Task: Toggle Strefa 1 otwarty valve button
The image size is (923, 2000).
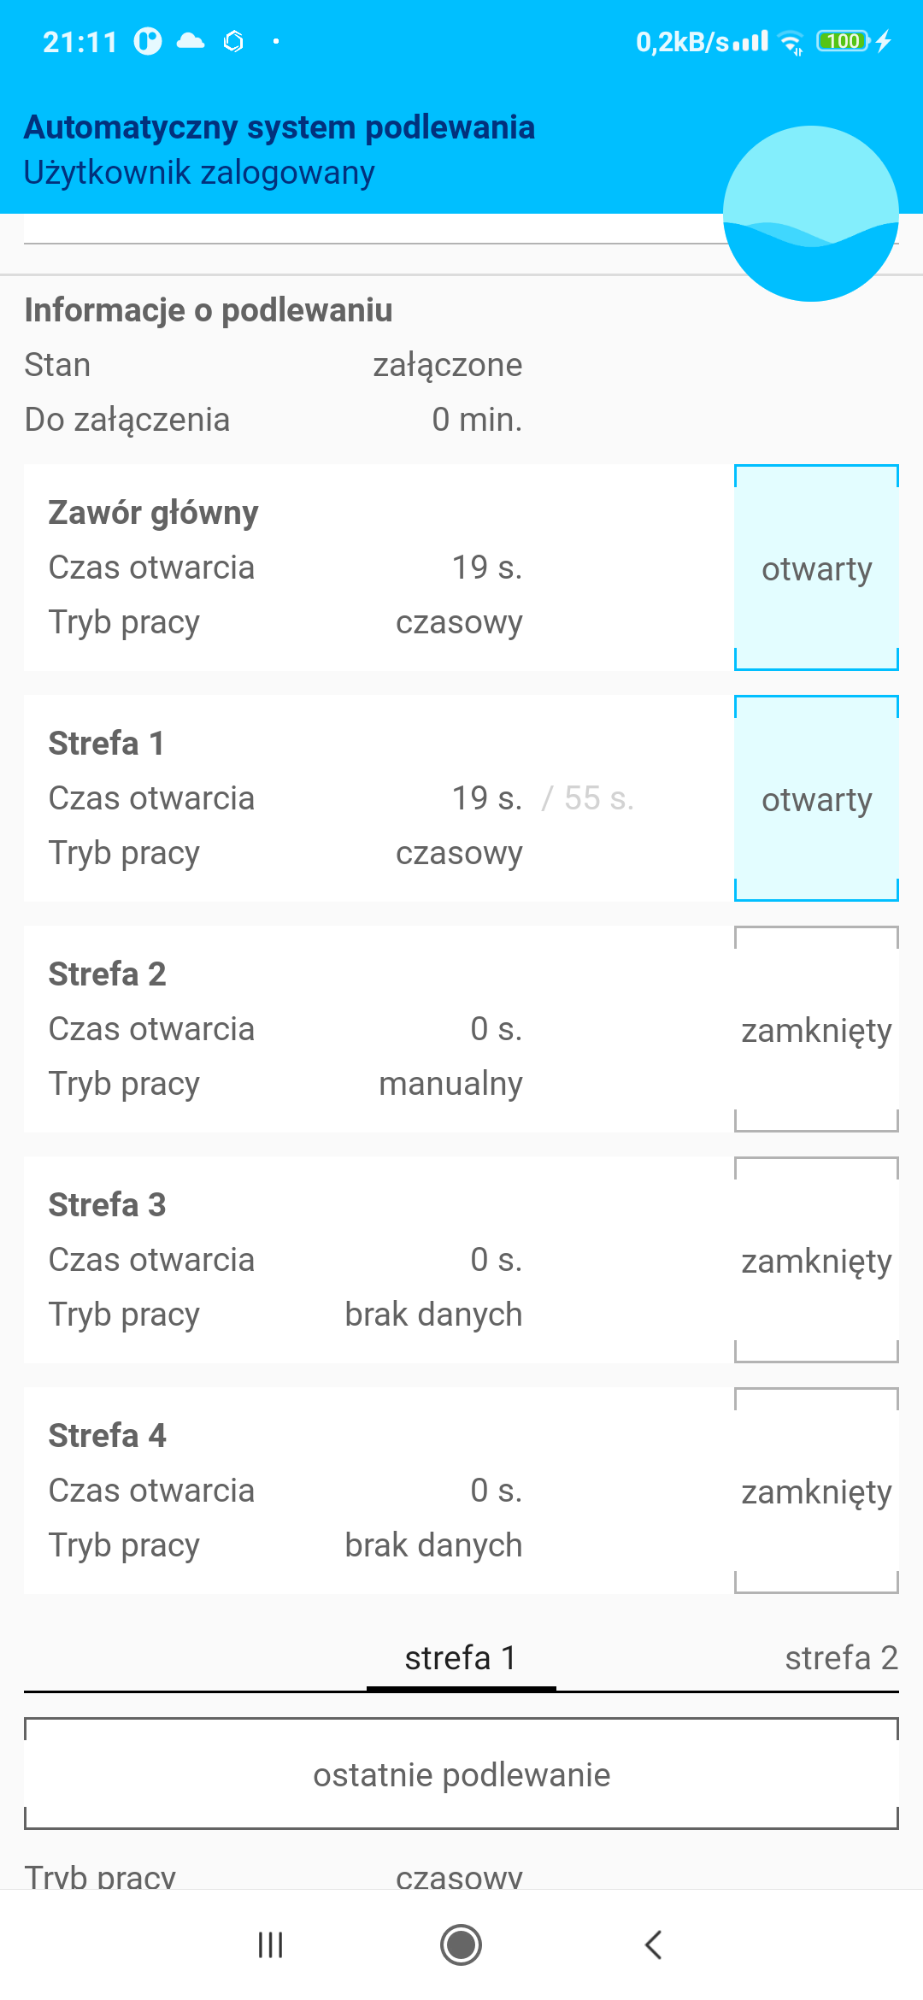Action: click(x=817, y=799)
